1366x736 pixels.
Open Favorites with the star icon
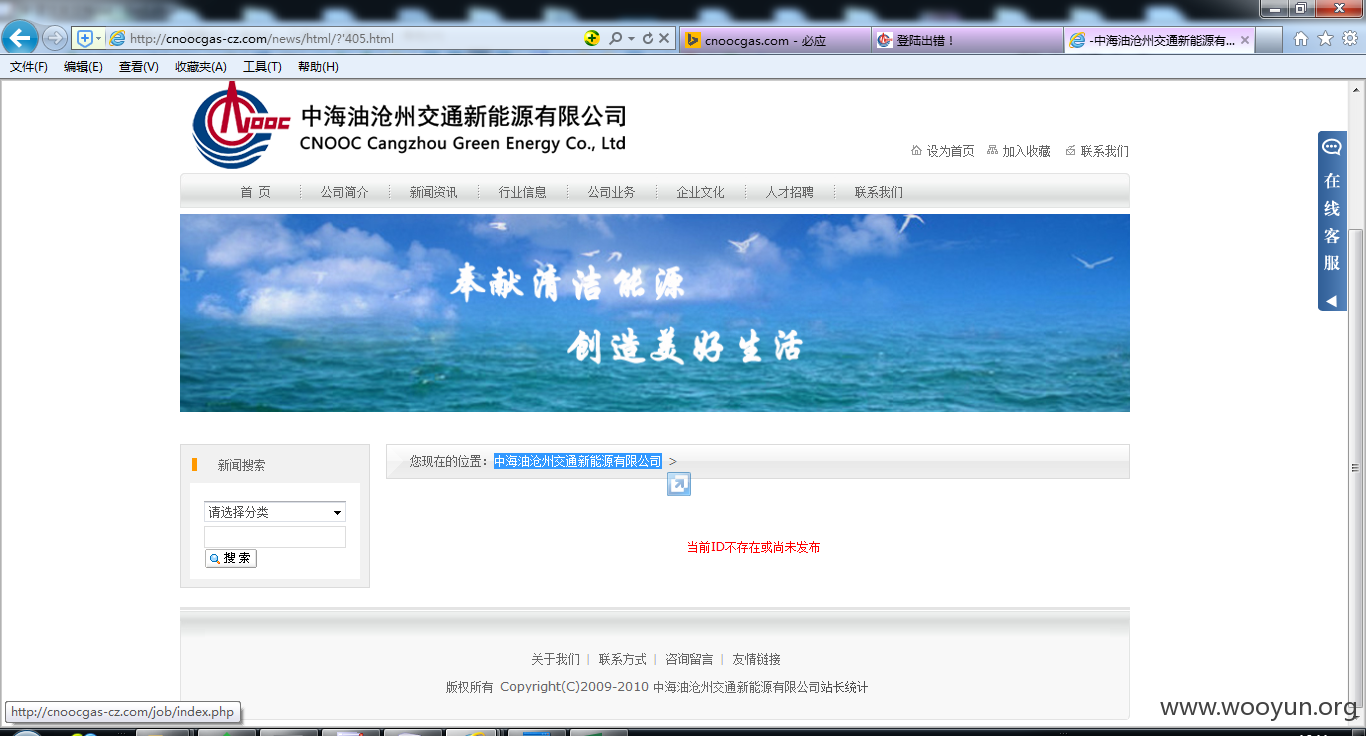1326,39
